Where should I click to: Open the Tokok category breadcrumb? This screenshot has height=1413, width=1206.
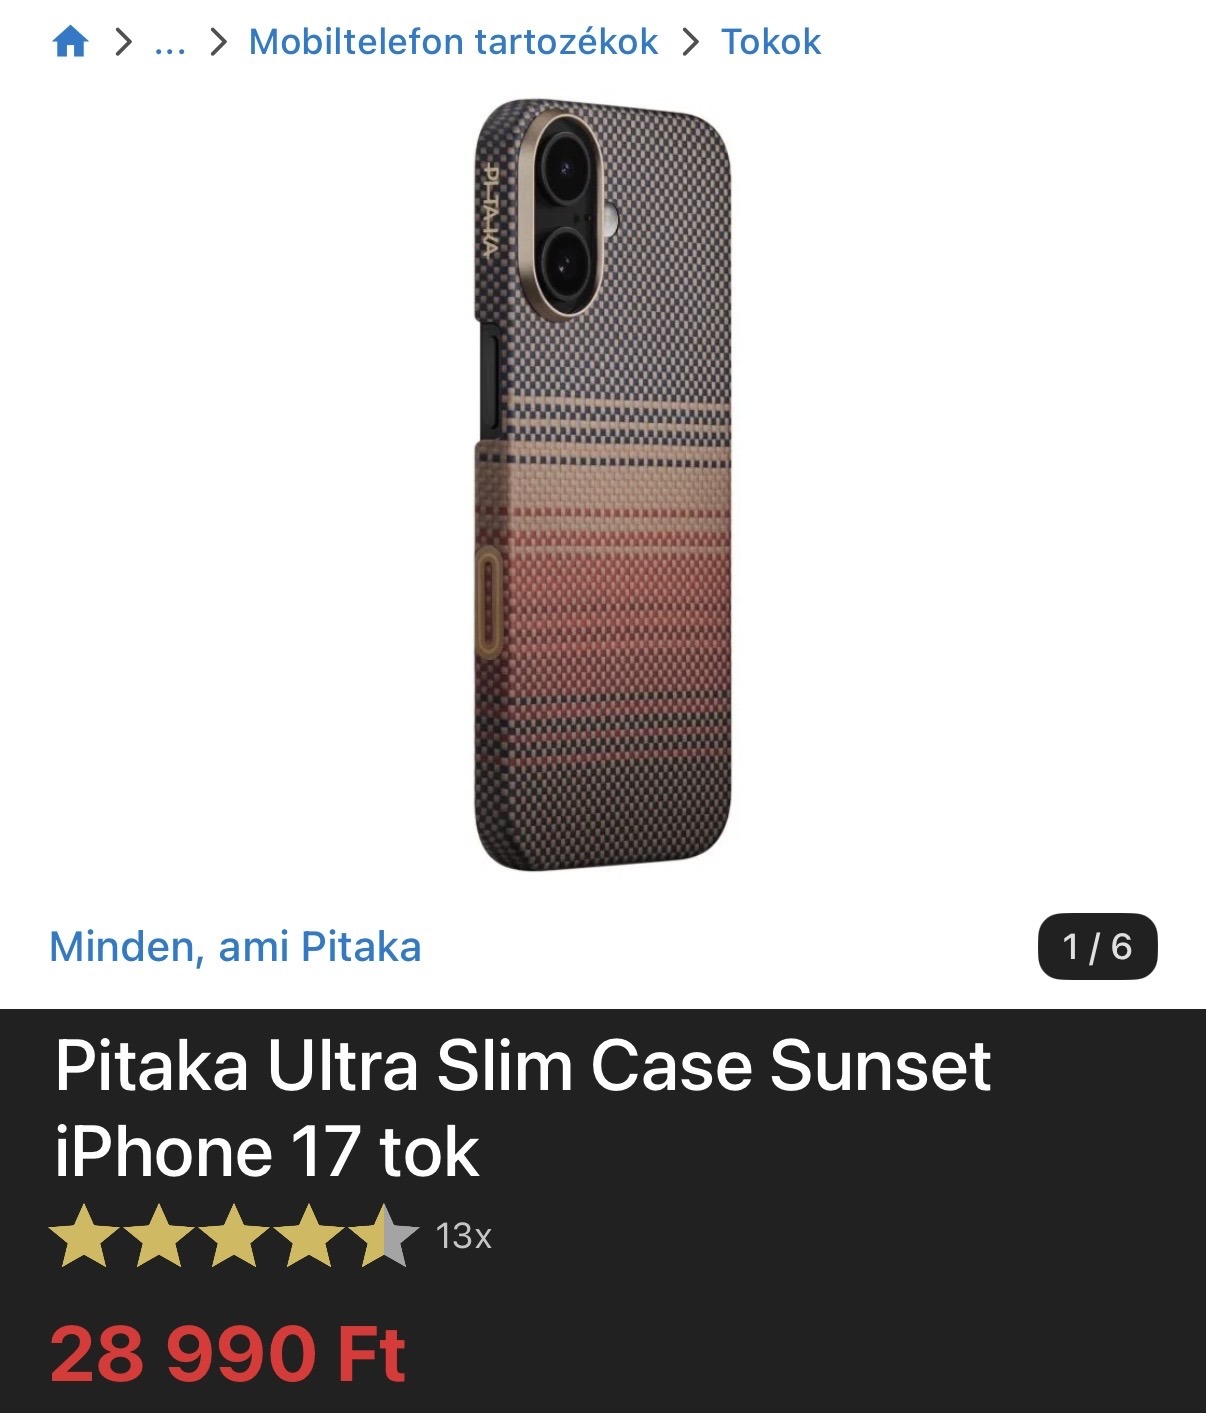click(x=771, y=42)
